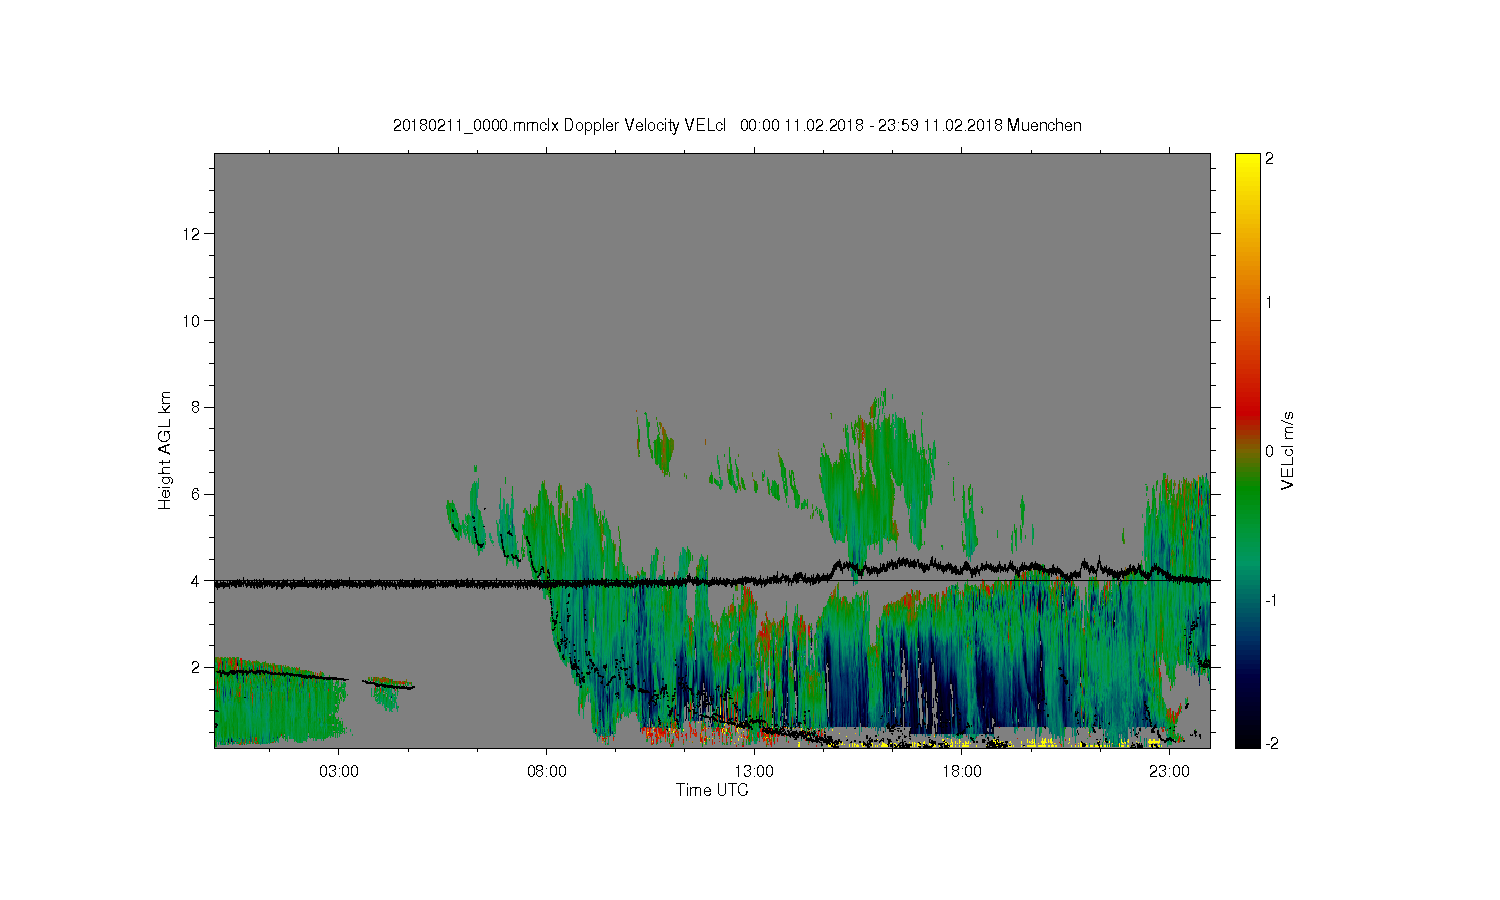The height and width of the screenshot is (900, 1500).
Task: Click the 03:00 time tick label
Action: (x=339, y=772)
